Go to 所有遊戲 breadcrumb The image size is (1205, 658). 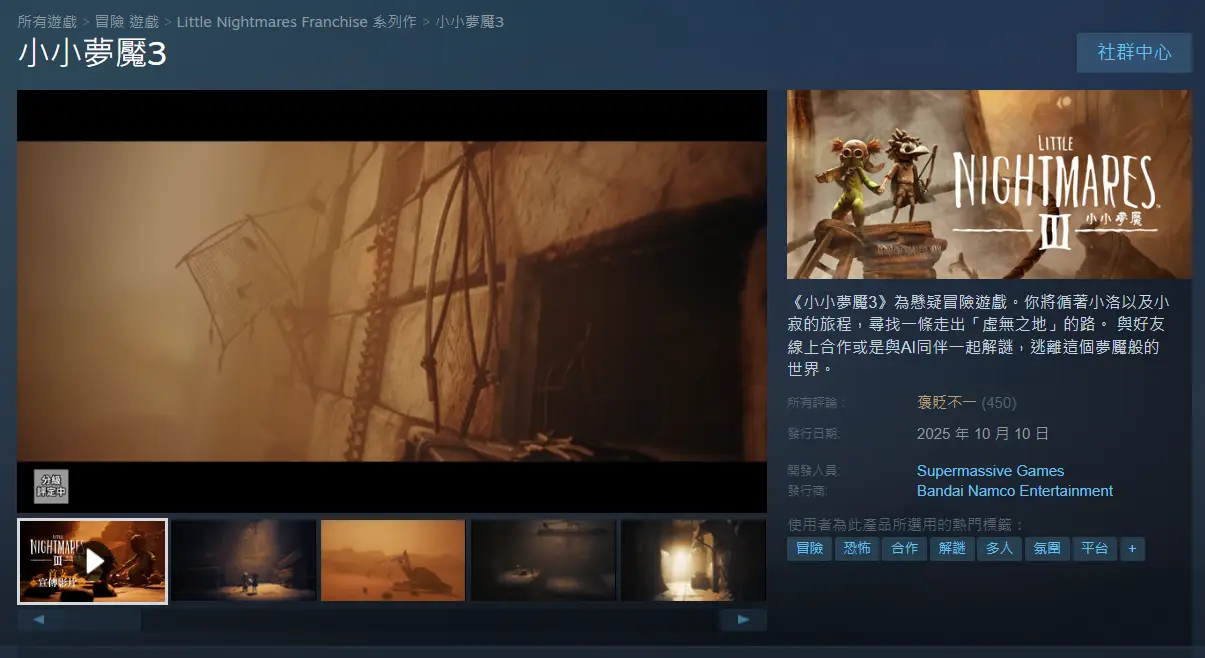(x=46, y=22)
